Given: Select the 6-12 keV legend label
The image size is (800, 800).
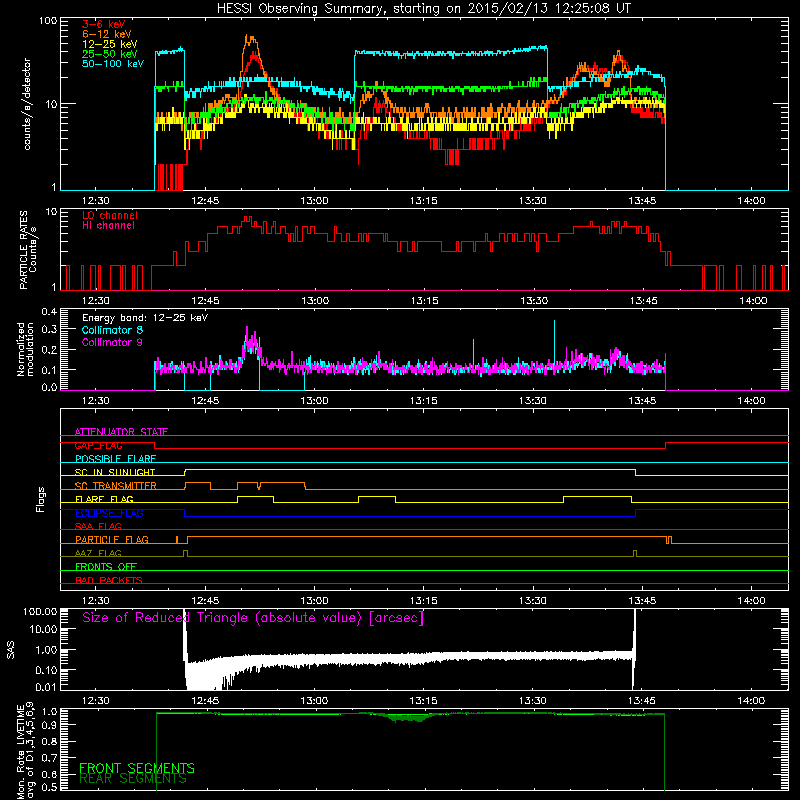Looking at the screenshot, I should tap(107, 34).
